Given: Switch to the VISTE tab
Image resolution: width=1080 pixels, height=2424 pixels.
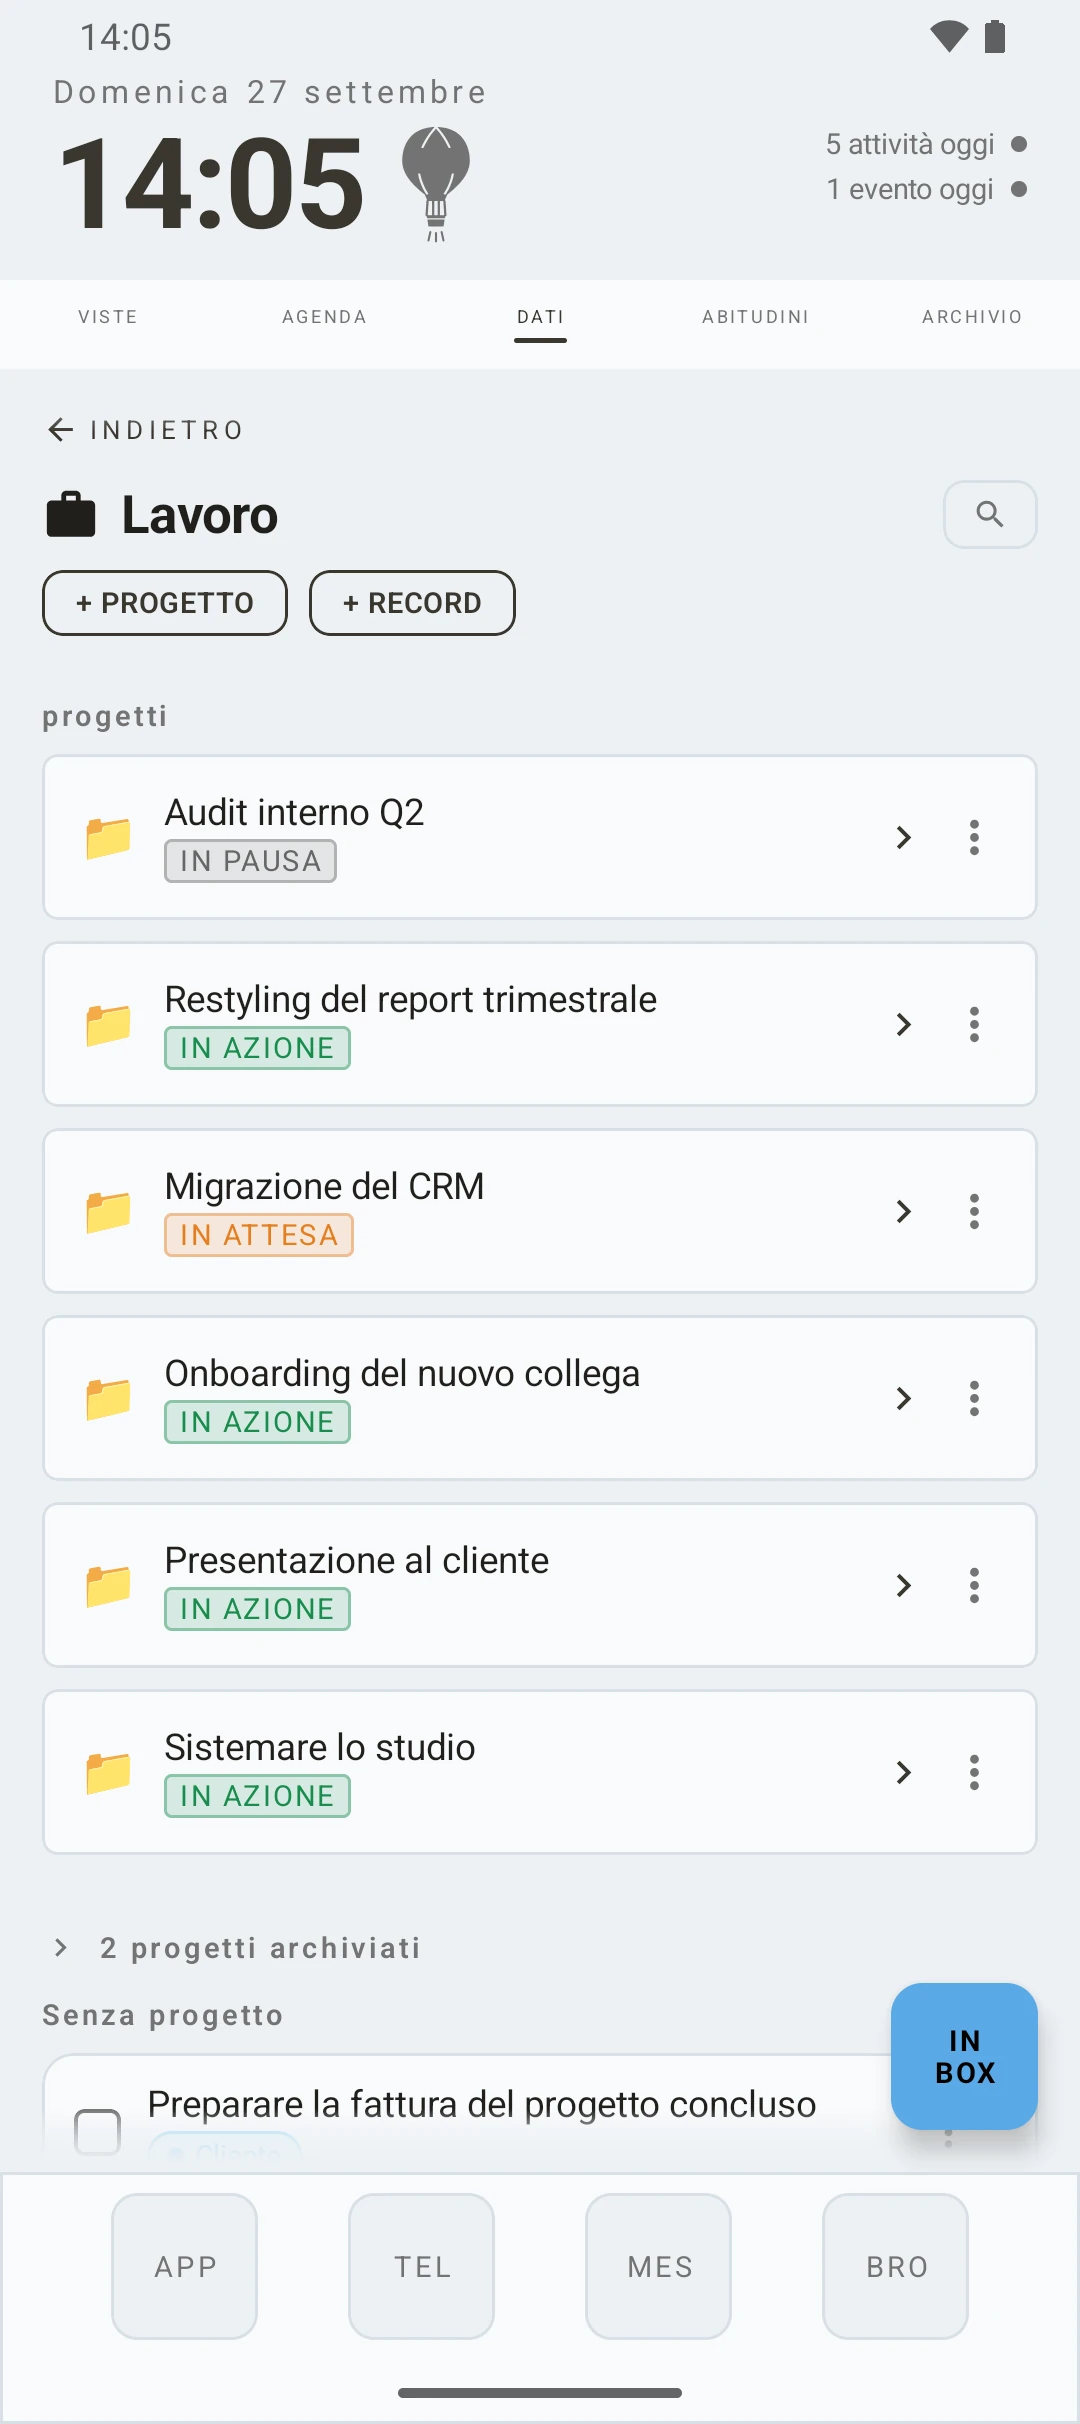Looking at the screenshot, I should (108, 317).
